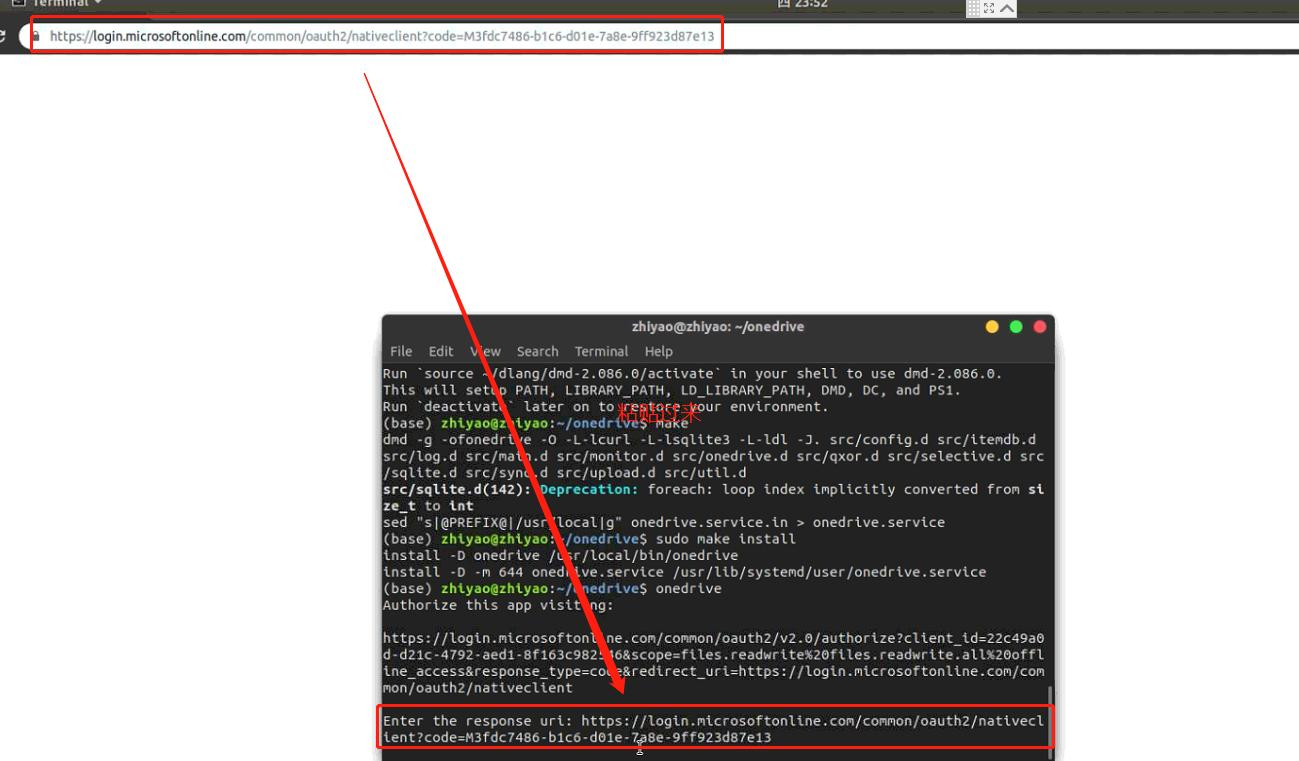The width and height of the screenshot is (1299, 761).
Task: Click the 'ient?code=M3fdc7486' line in the terminal
Action: pyautogui.click(x=577, y=737)
